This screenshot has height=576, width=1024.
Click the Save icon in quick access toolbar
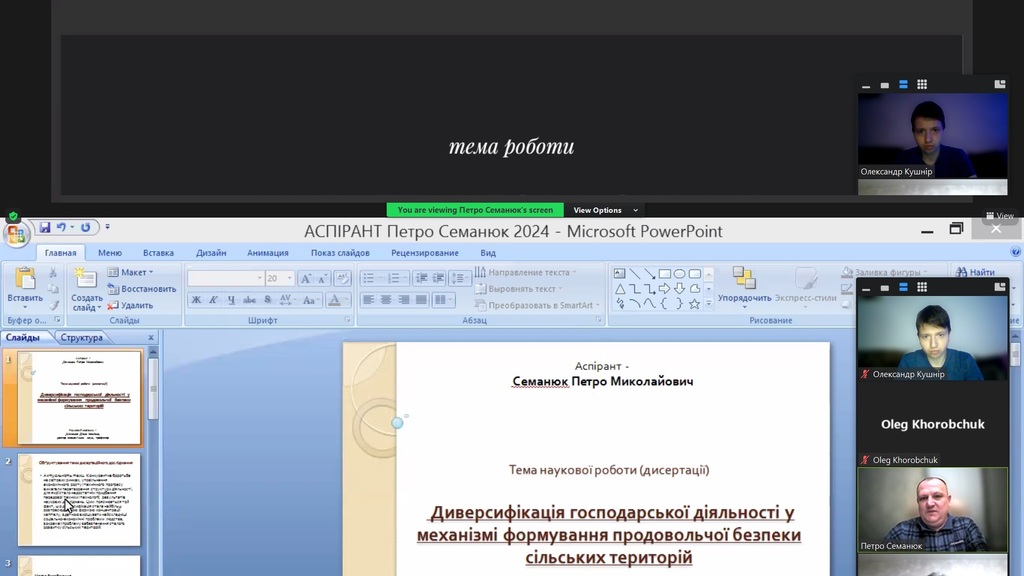pos(45,228)
